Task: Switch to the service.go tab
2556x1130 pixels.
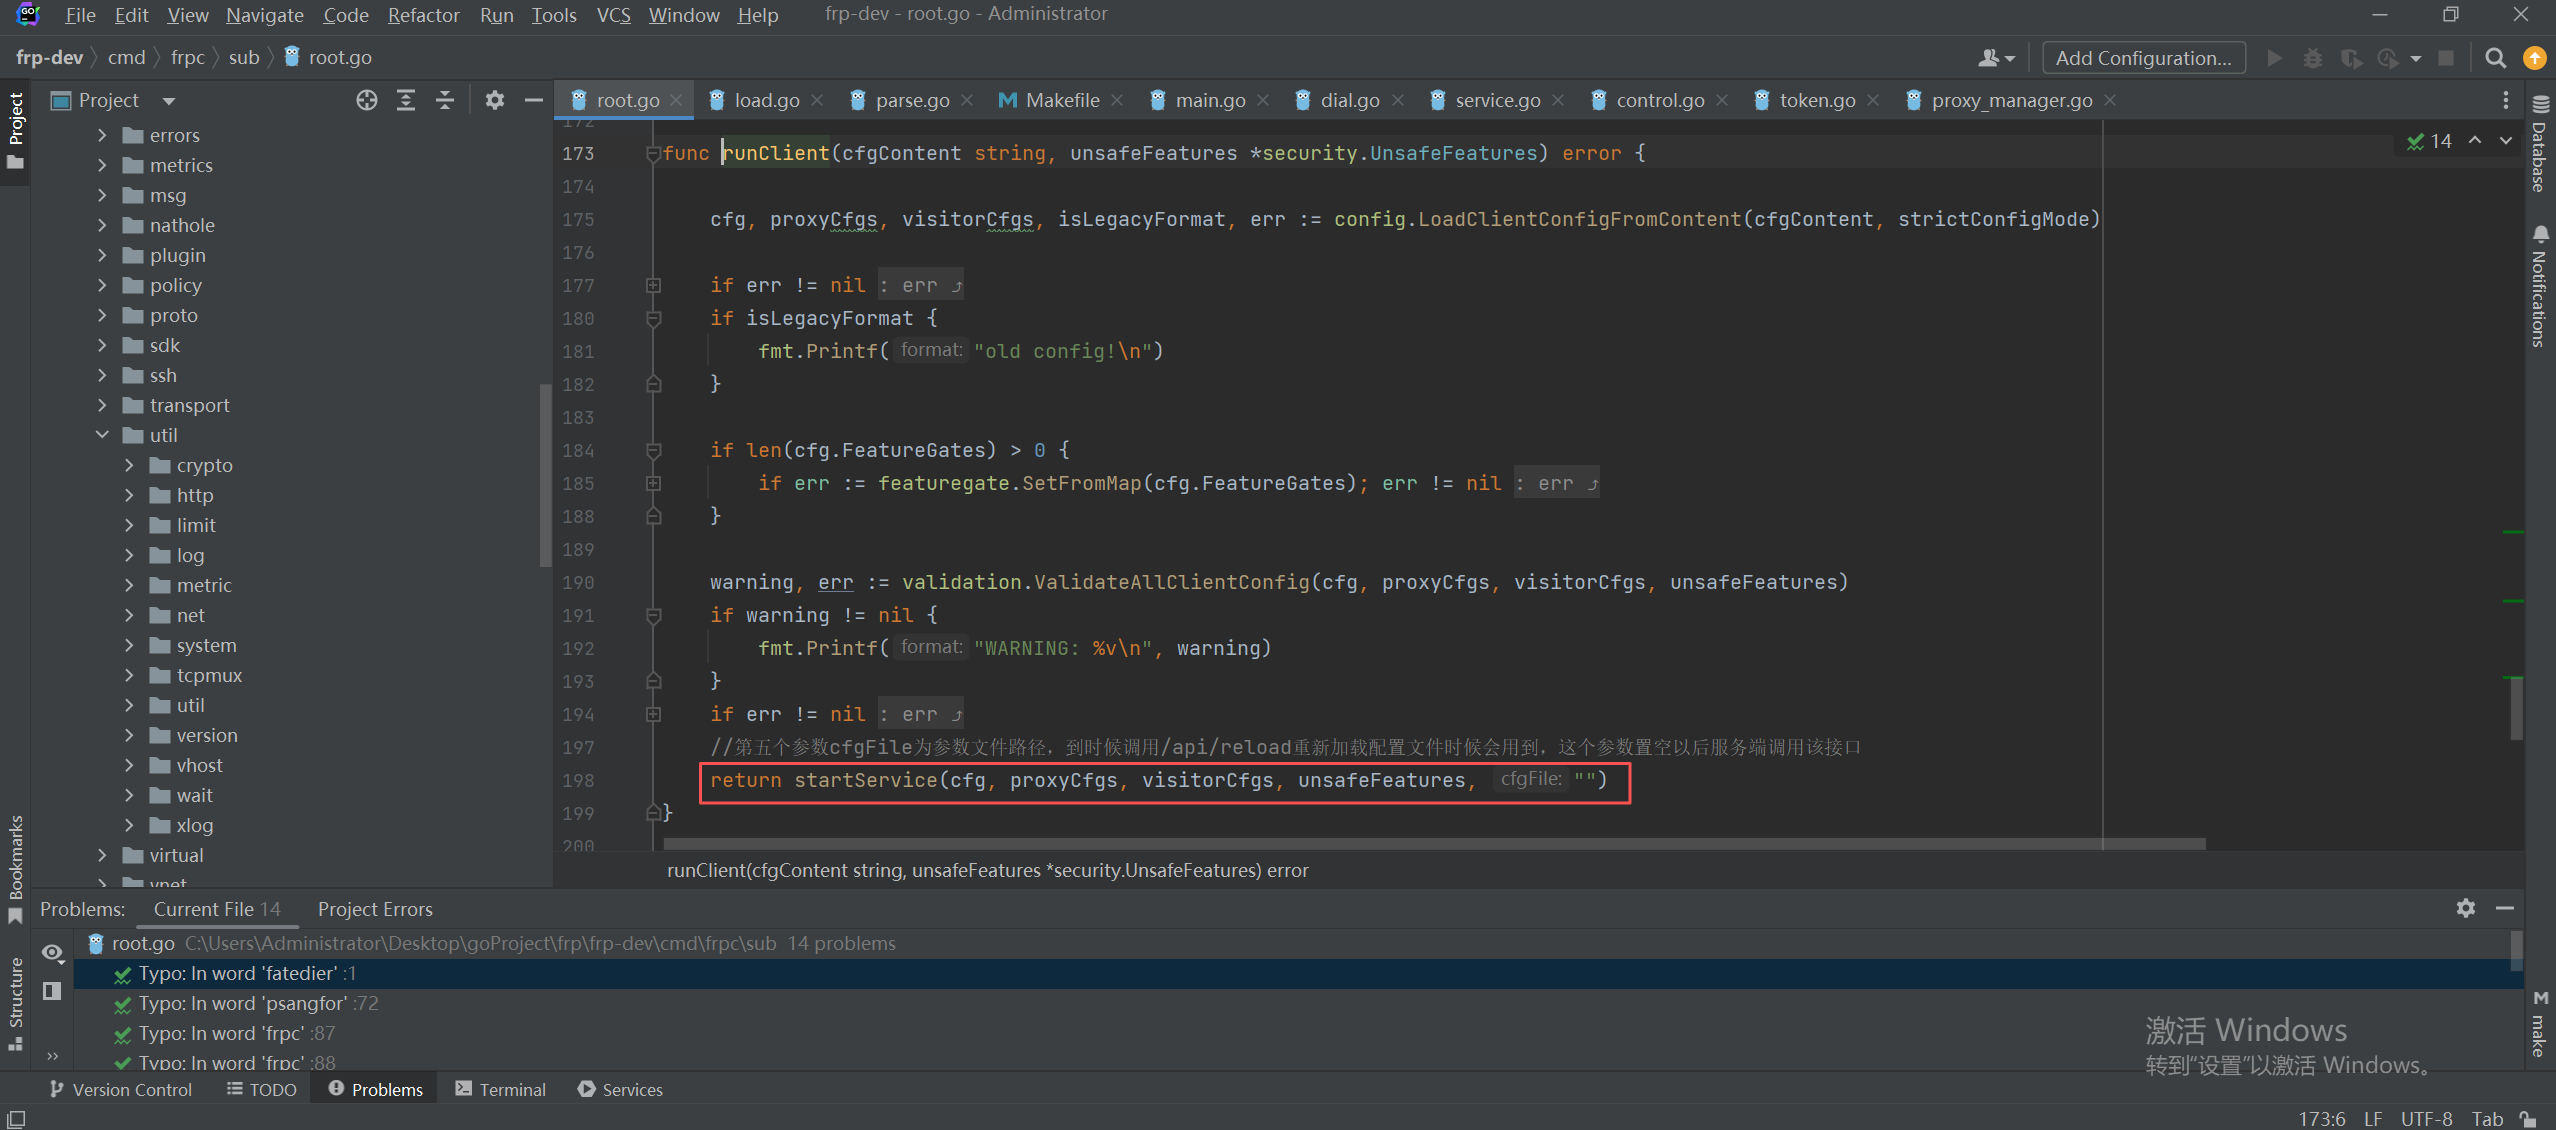Action: pos(1496,100)
